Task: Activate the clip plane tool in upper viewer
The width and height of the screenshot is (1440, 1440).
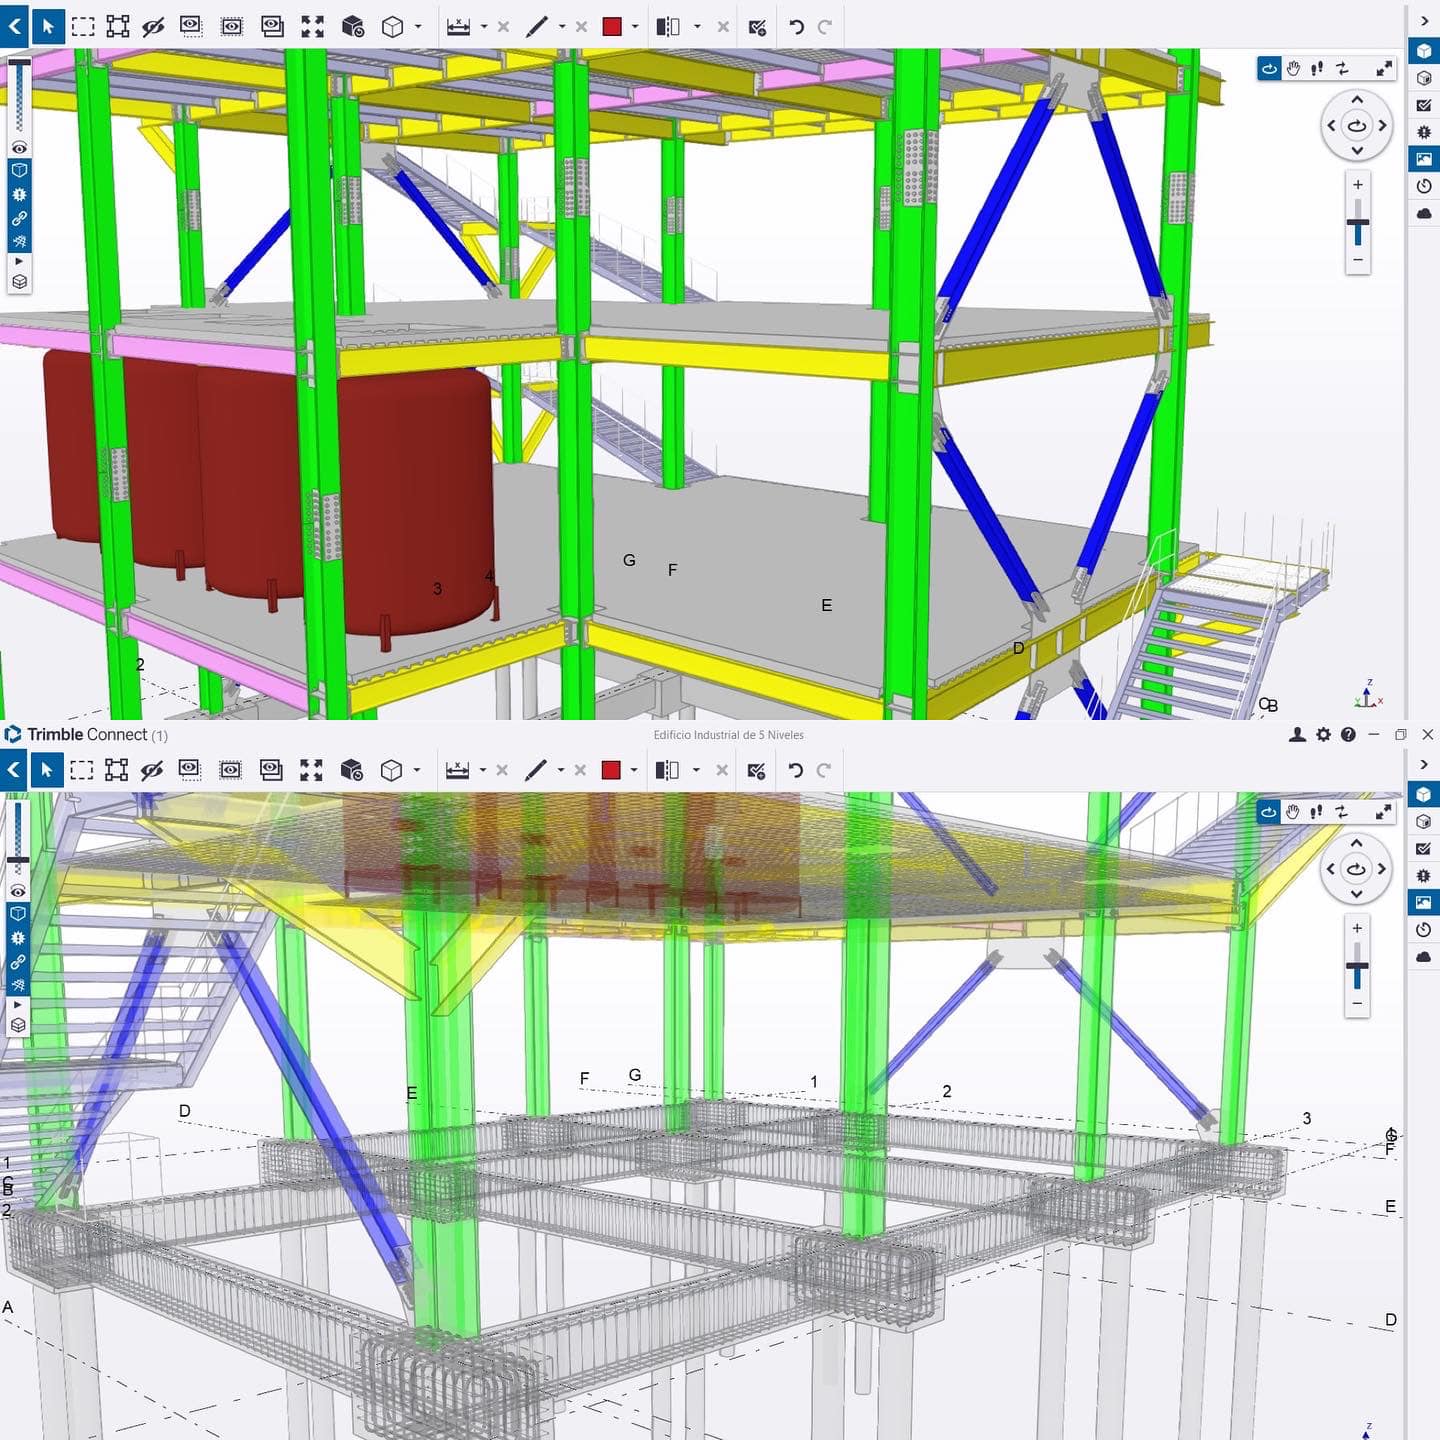Action: [x=667, y=27]
